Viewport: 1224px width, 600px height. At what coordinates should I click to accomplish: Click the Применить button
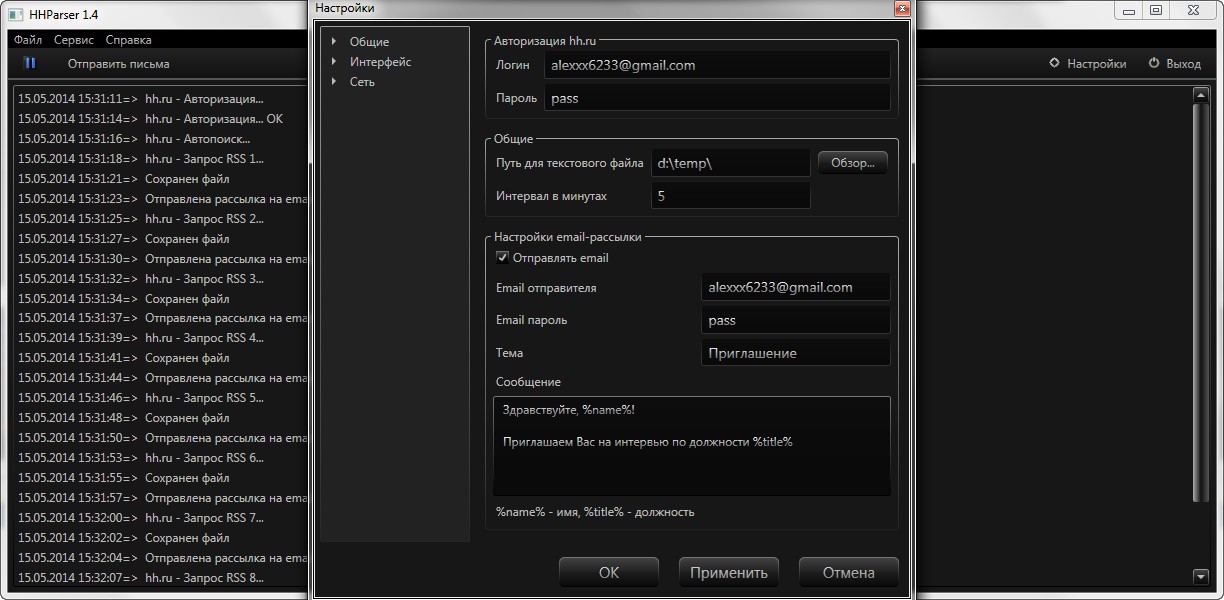tap(729, 572)
